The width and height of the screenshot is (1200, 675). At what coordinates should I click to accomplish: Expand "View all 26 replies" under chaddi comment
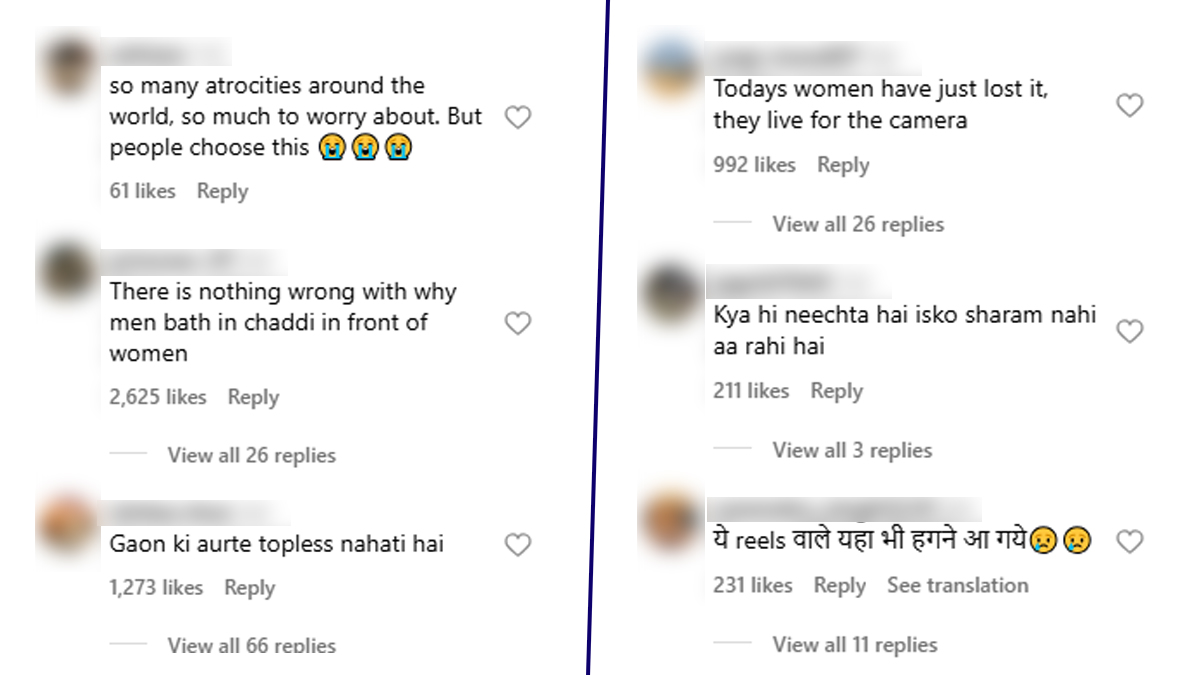[251, 455]
